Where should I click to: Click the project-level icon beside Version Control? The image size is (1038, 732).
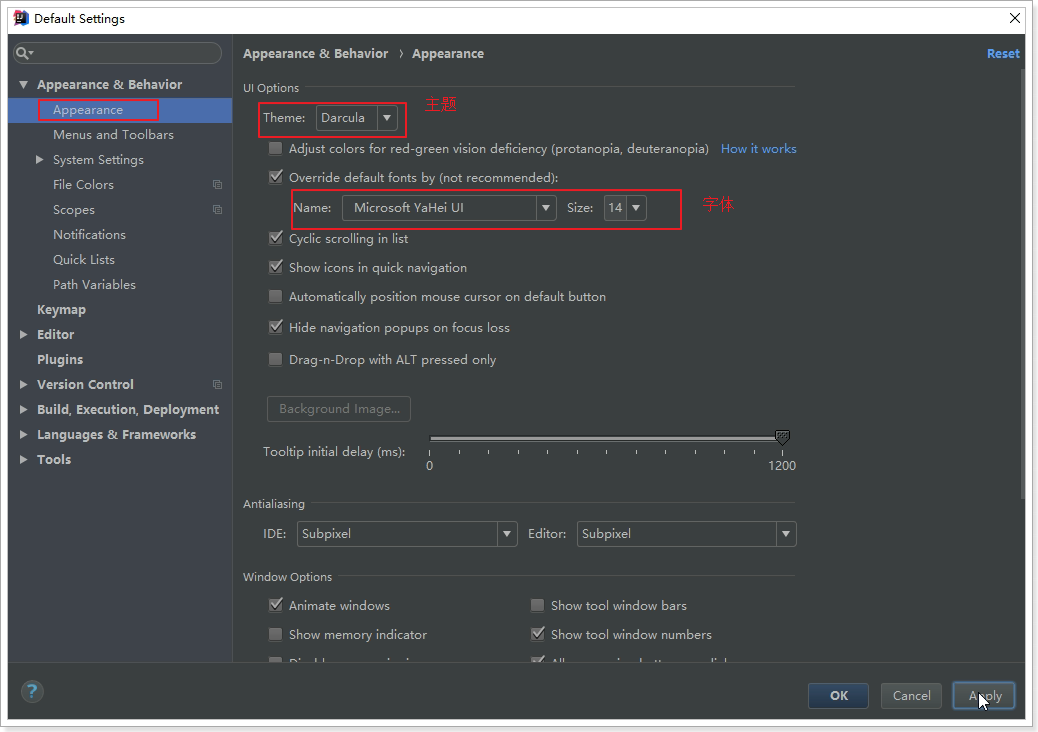217,385
